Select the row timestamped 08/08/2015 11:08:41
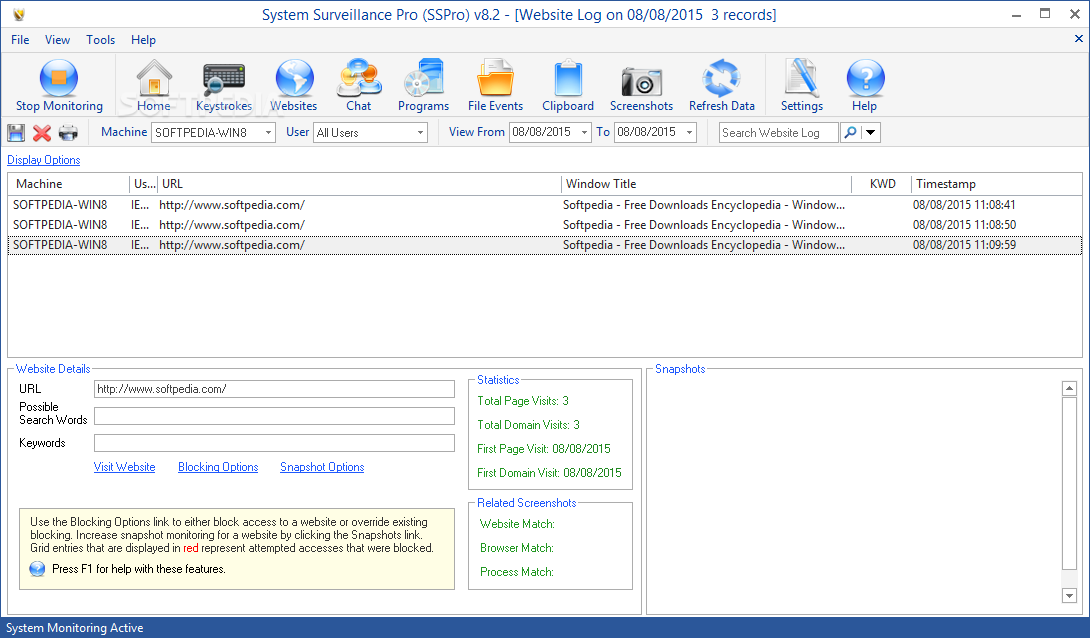 pyautogui.click(x=545, y=205)
